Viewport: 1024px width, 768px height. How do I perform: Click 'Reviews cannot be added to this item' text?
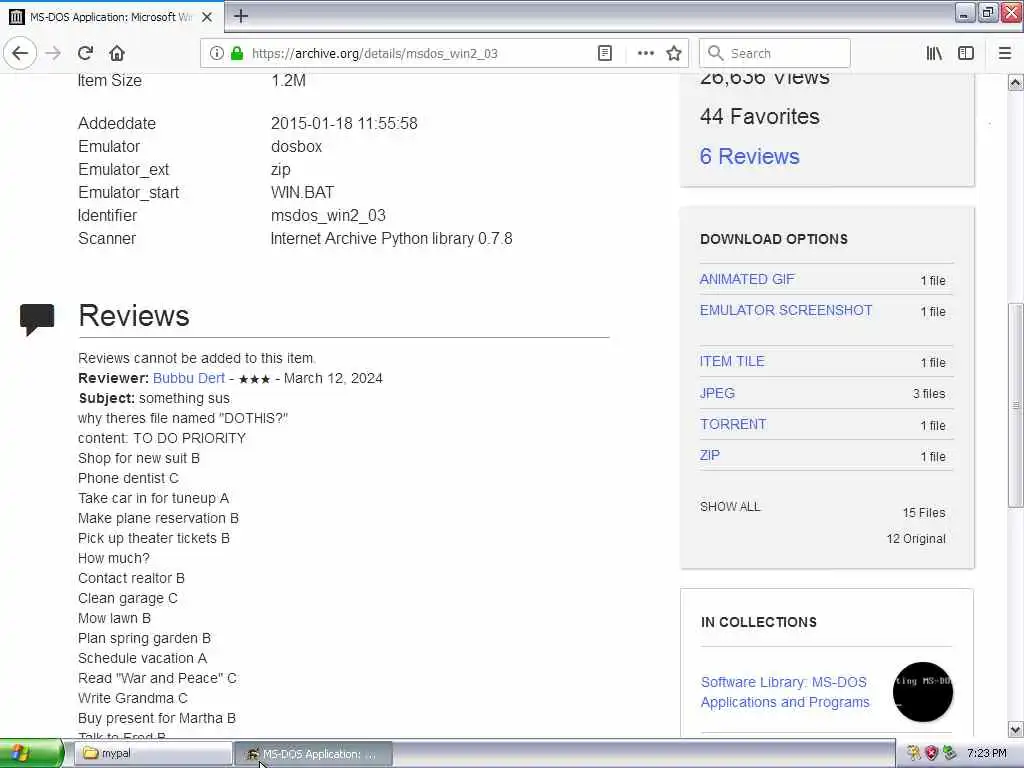point(197,359)
